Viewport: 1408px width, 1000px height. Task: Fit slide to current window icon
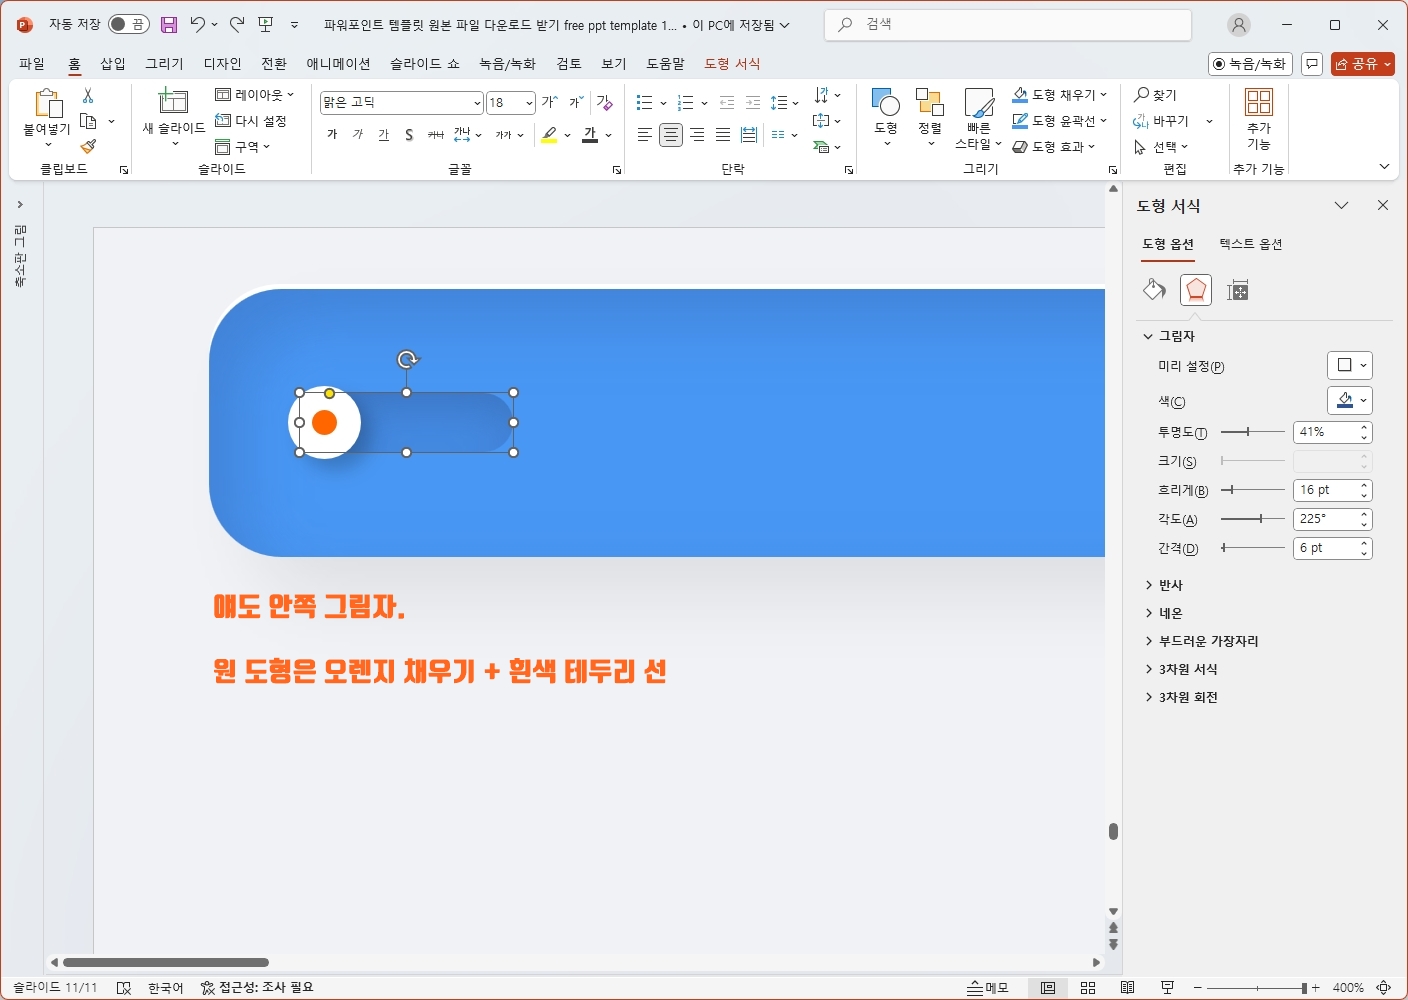pos(1385,988)
